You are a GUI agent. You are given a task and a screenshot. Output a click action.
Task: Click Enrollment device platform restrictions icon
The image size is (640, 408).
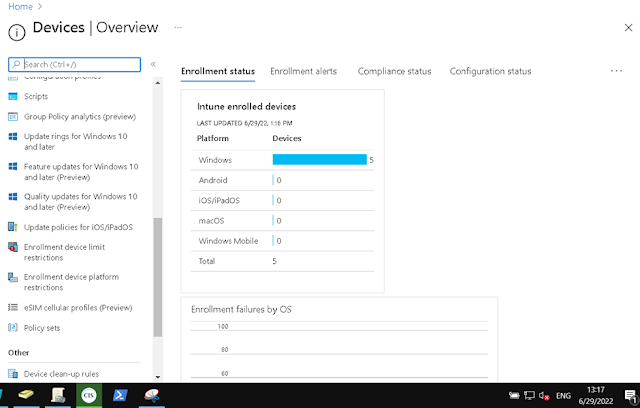click(x=13, y=277)
